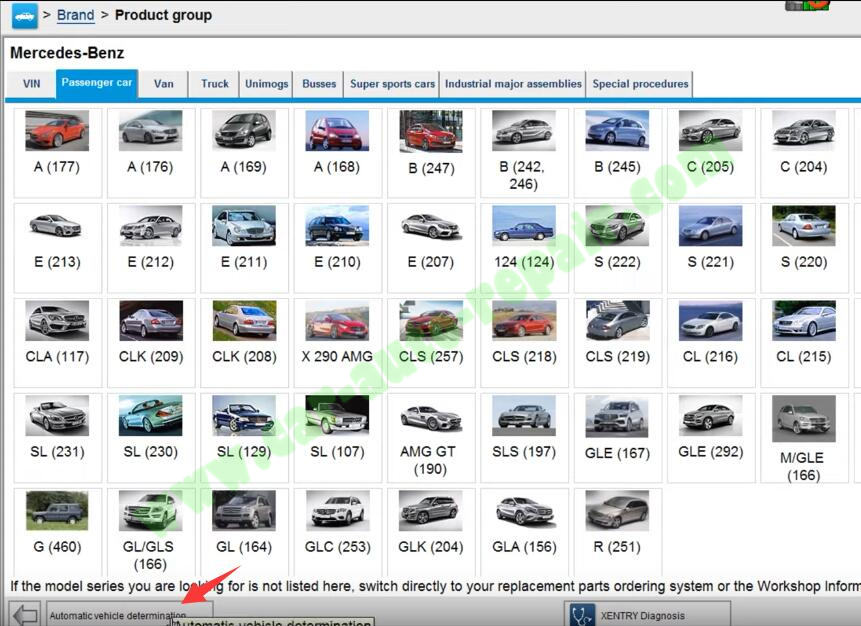
Task: Switch to the VIN tab
Action: 32,84
